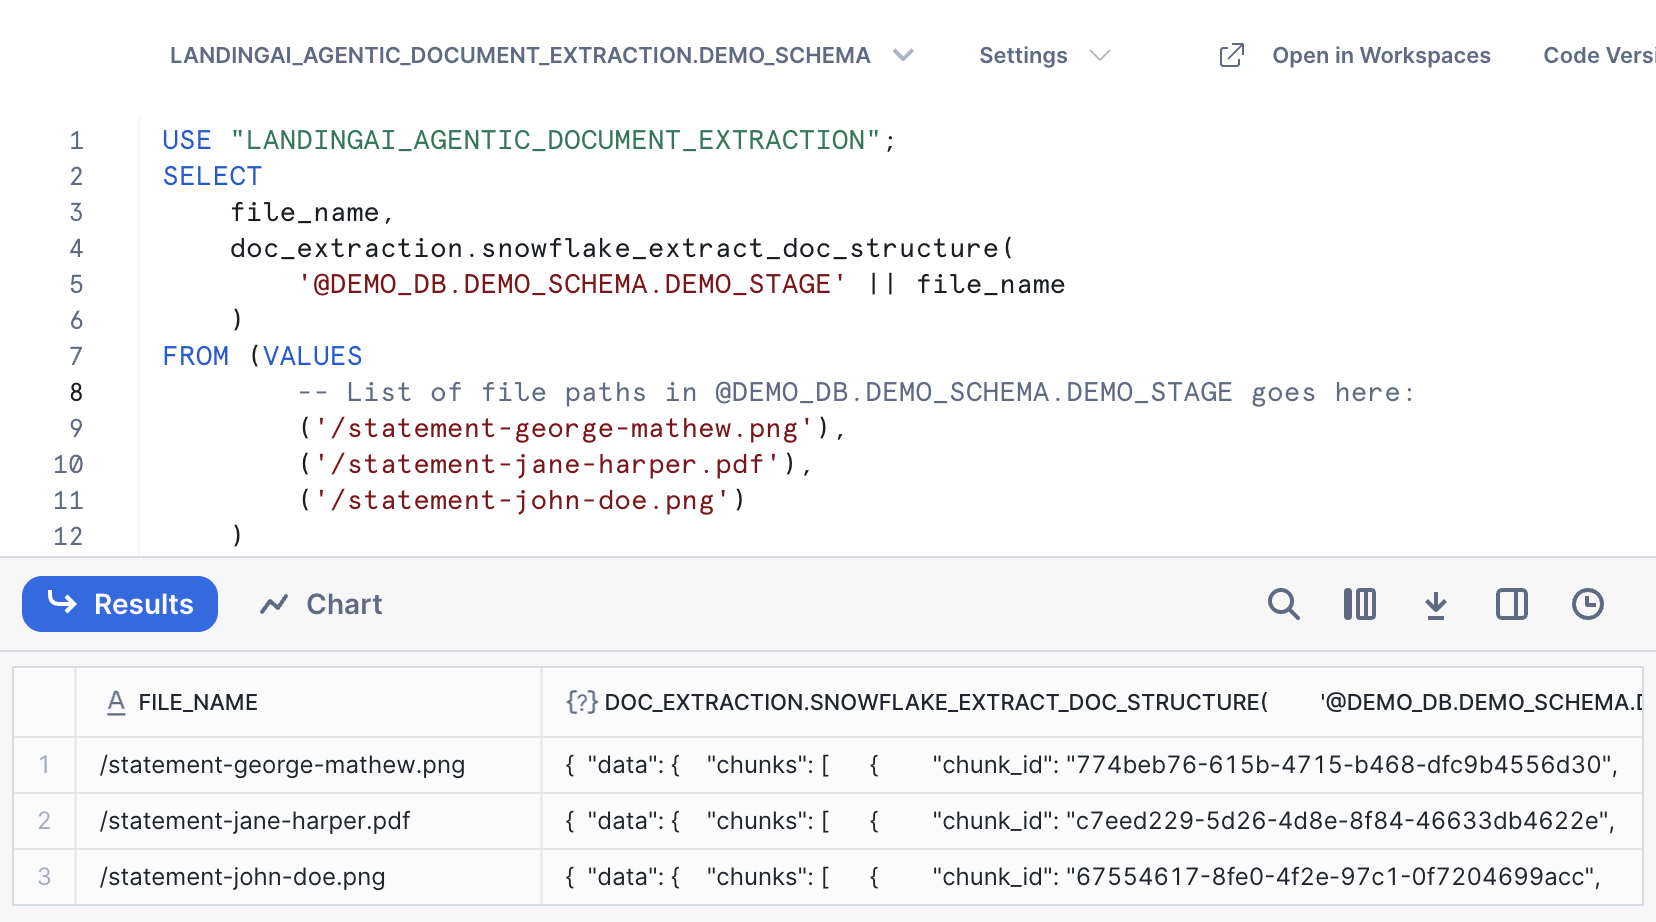Open query history clock icon

coord(1588,604)
